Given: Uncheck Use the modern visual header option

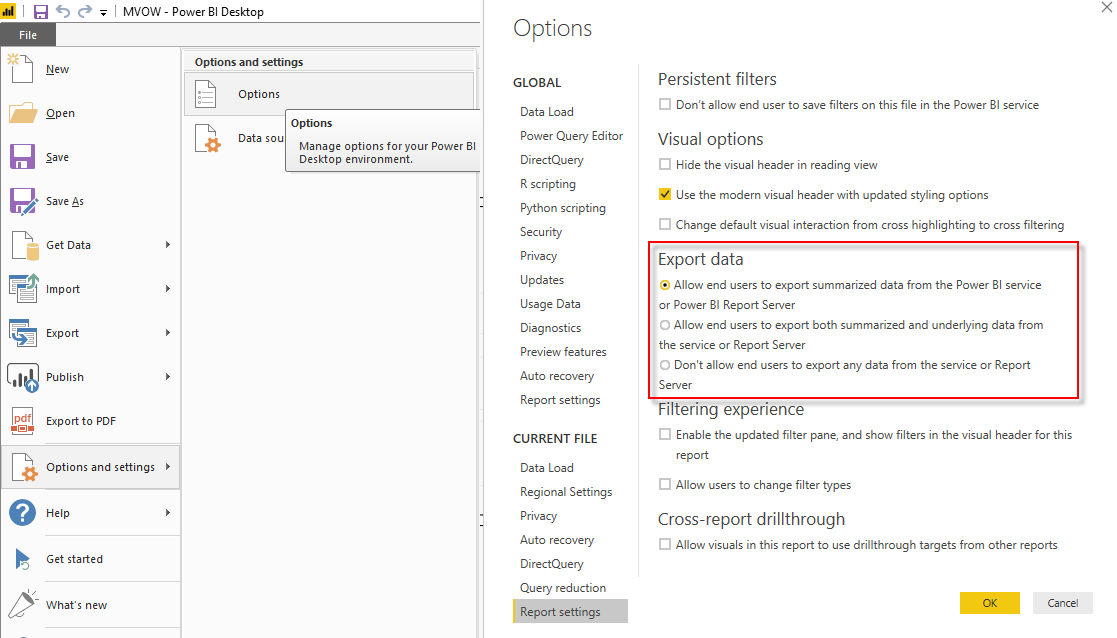Looking at the screenshot, I should [x=665, y=194].
